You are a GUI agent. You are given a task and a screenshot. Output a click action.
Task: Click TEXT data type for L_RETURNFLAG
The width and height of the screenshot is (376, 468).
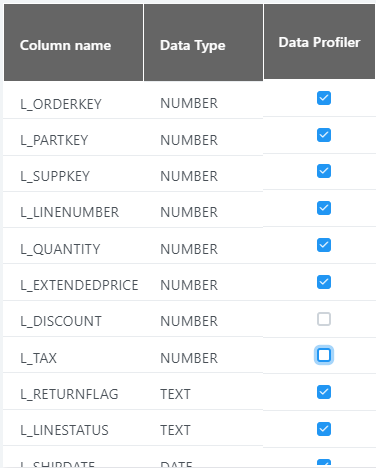click(x=175, y=394)
